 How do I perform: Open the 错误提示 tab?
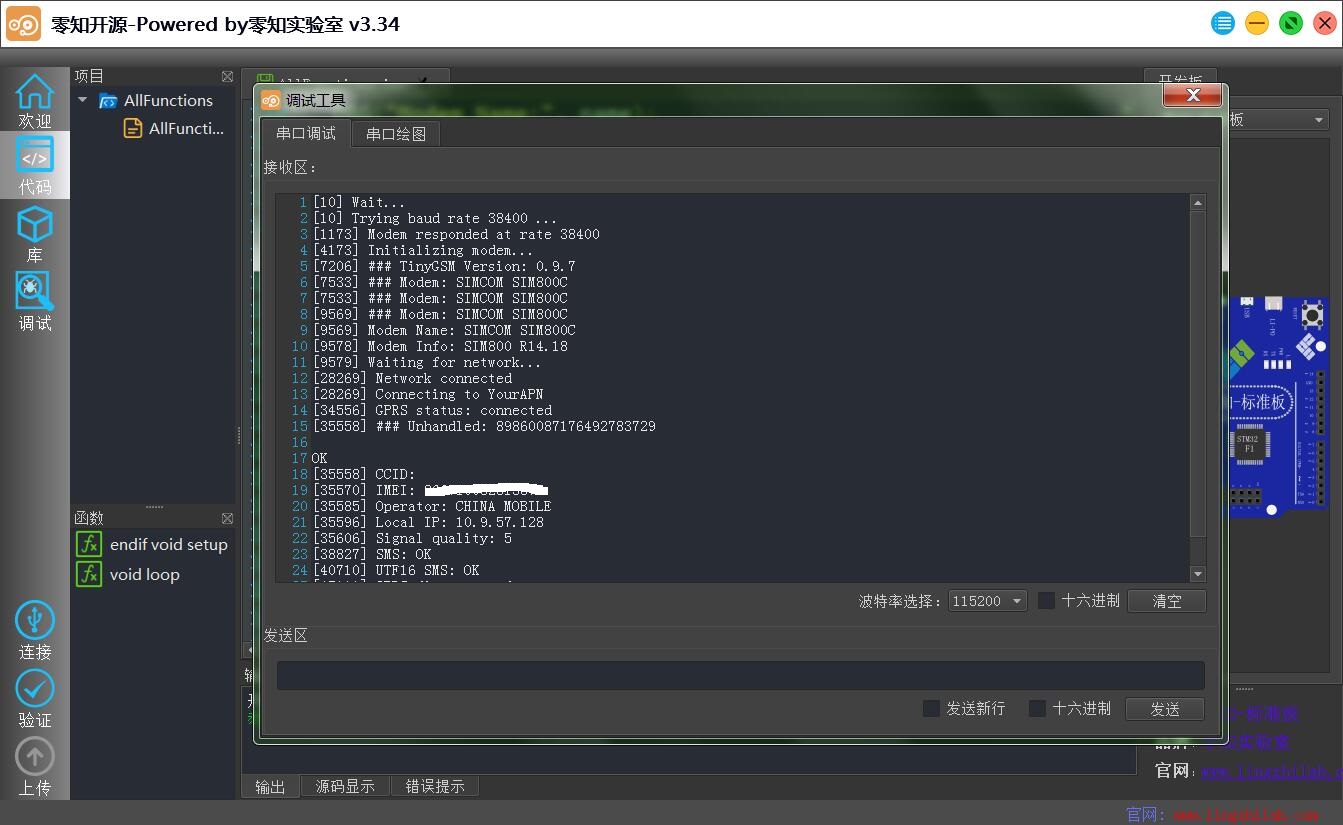(435, 786)
